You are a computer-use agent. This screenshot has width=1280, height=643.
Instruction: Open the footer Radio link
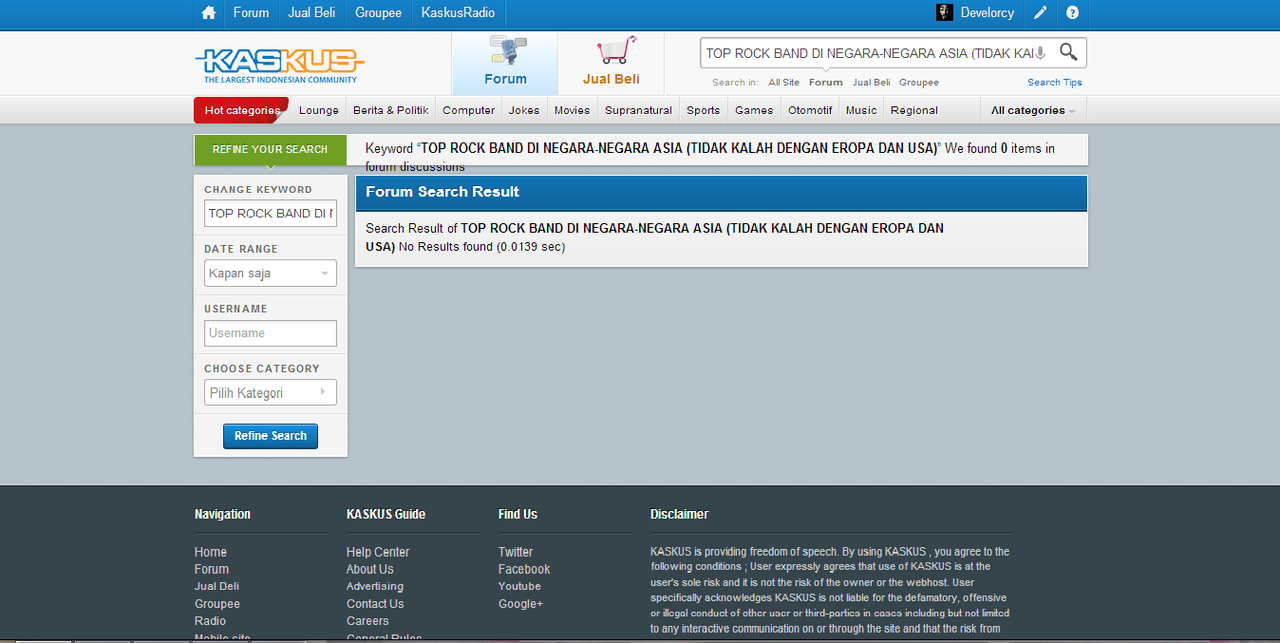(x=210, y=621)
